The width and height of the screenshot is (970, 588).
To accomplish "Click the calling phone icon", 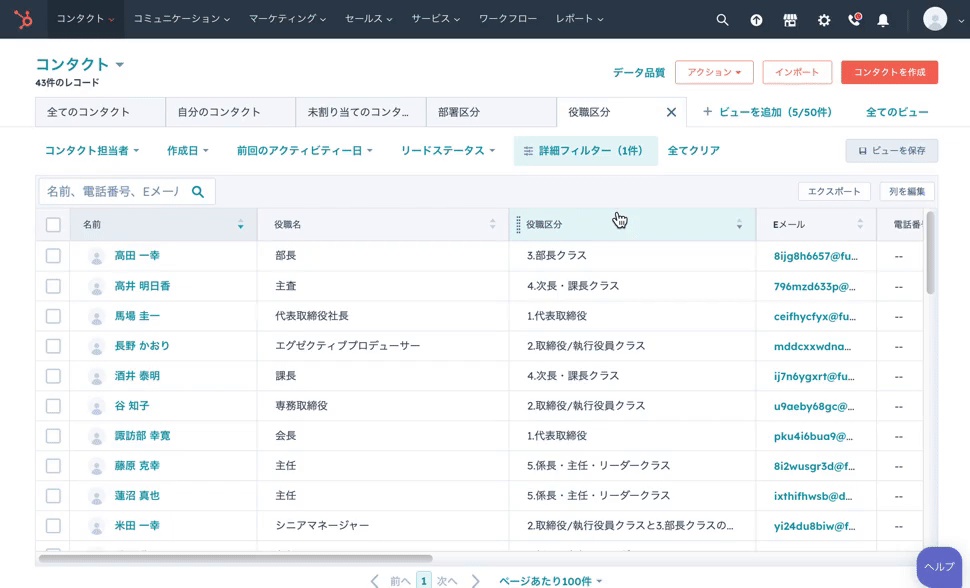I will tap(854, 20).
